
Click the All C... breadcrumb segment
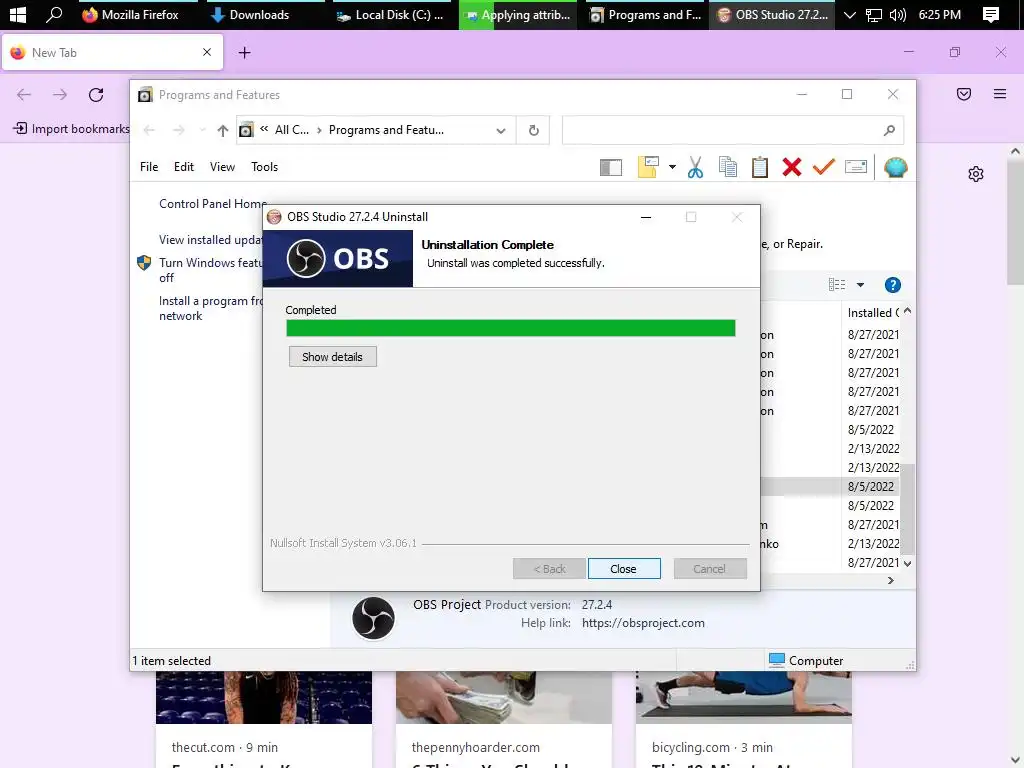point(292,130)
